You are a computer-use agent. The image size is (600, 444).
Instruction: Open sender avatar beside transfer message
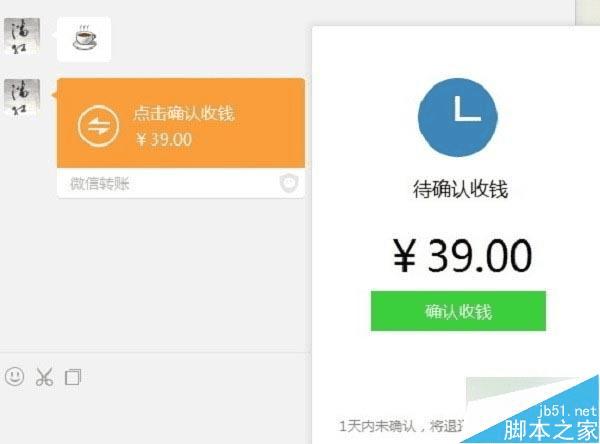click(x=22, y=97)
